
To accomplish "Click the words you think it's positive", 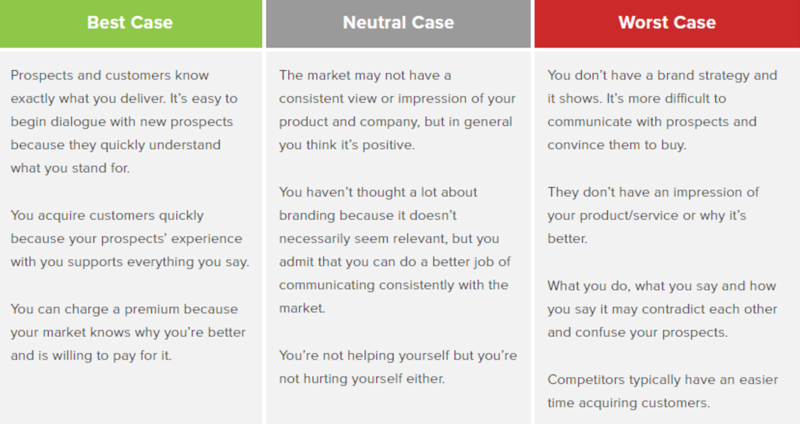I will click(346, 144).
